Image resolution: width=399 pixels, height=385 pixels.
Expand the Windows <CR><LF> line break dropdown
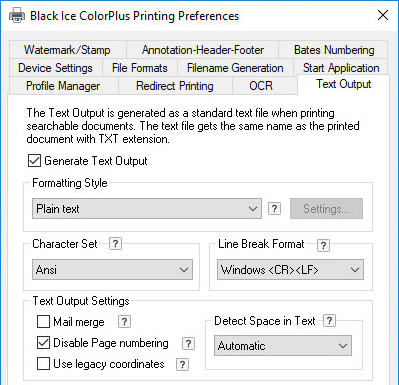(290, 270)
